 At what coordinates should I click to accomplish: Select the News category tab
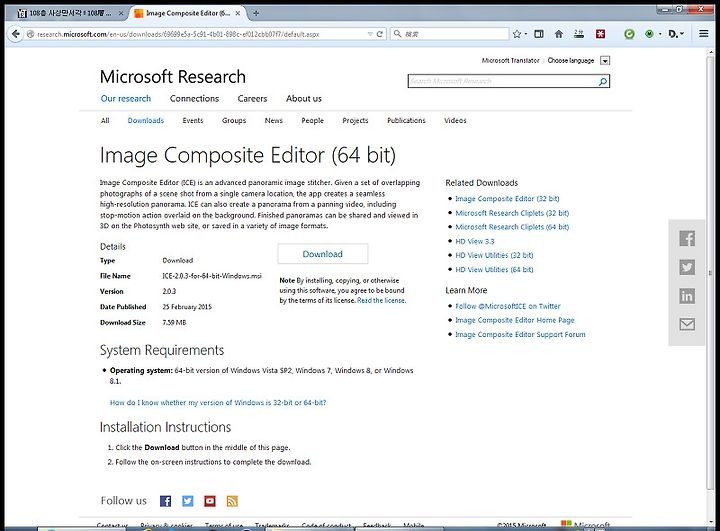click(274, 120)
